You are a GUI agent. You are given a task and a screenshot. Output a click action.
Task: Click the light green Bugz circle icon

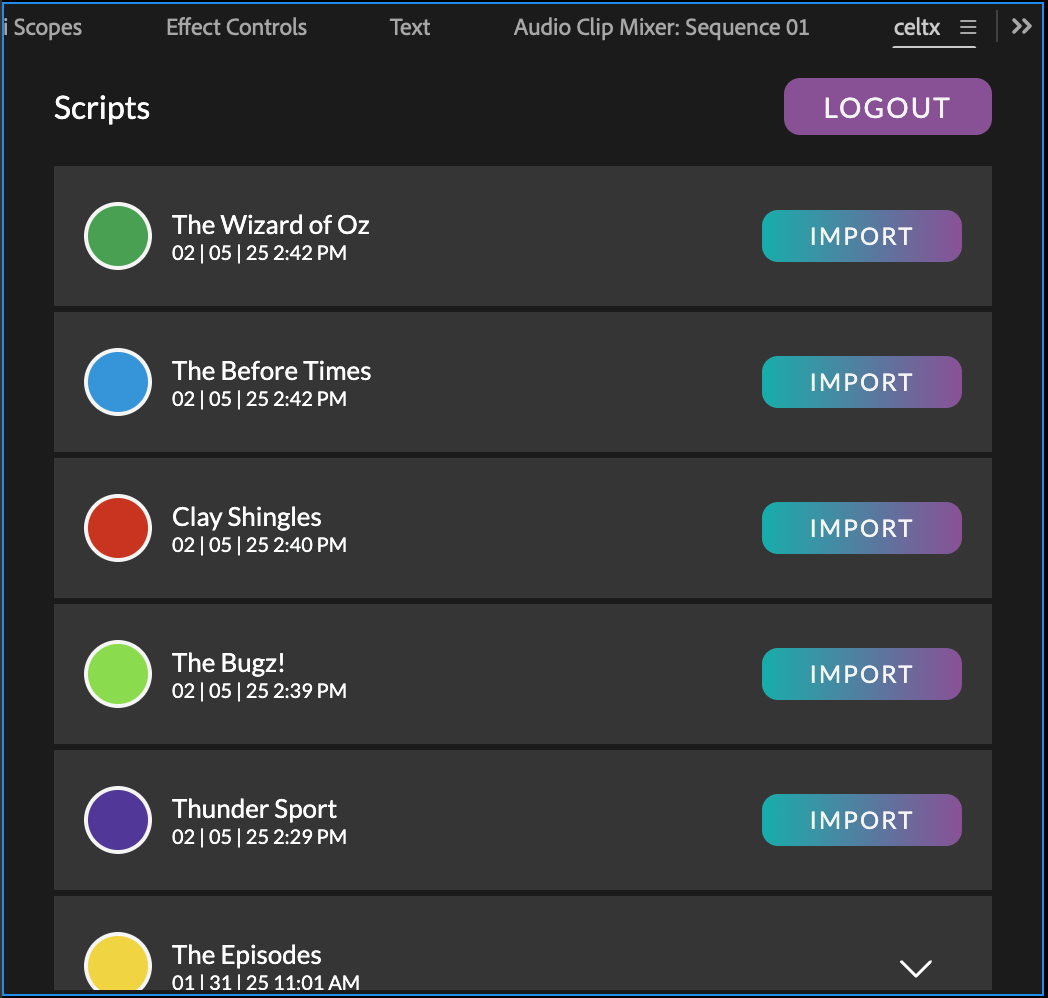tap(118, 674)
